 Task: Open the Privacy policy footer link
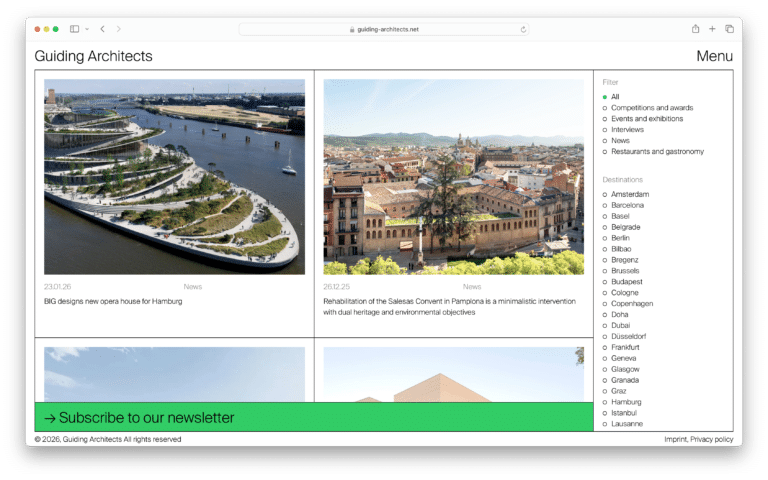pyautogui.click(x=712, y=439)
